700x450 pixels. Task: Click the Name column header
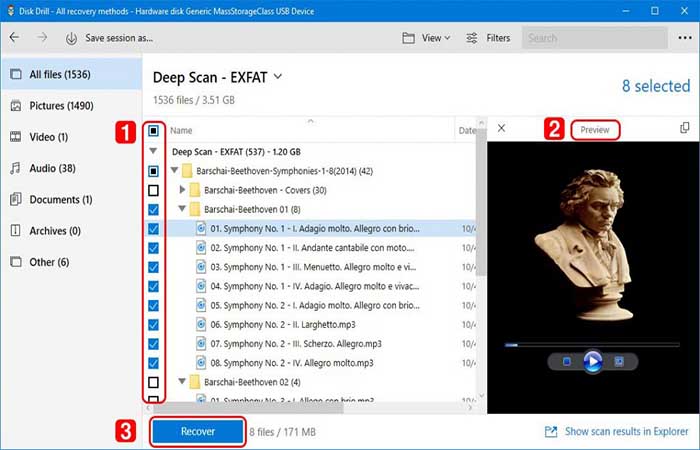(181, 131)
